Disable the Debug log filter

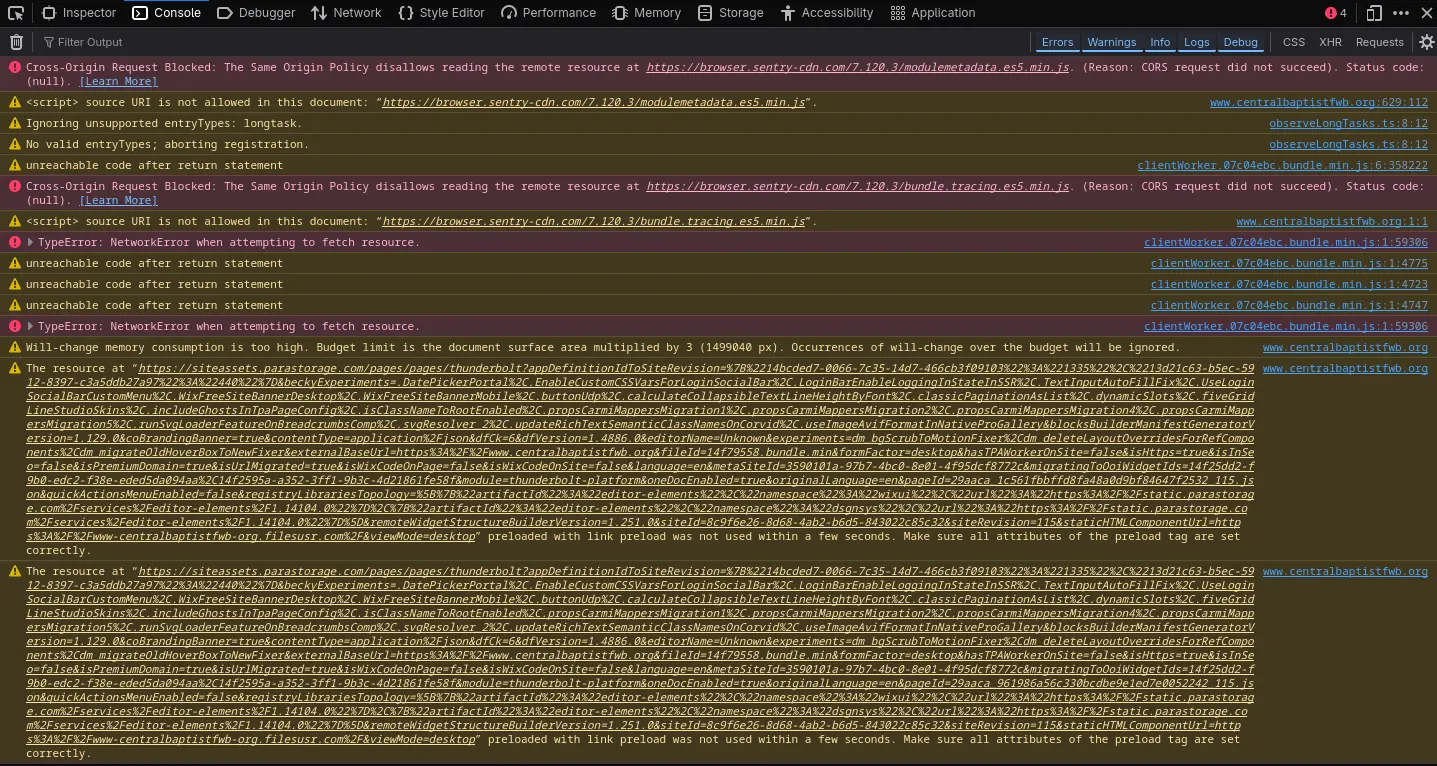[1240, 42]
